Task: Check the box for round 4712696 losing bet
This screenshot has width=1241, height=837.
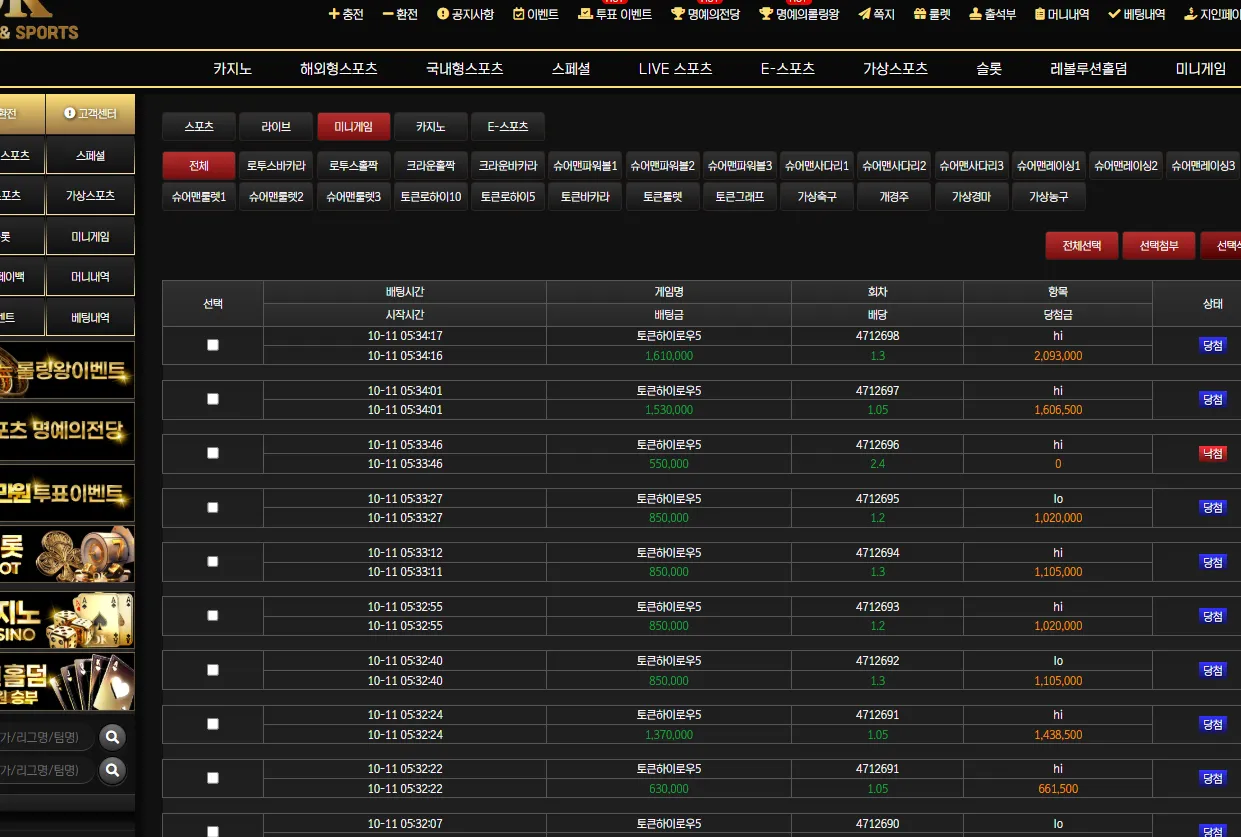Action: click(212, 453)
